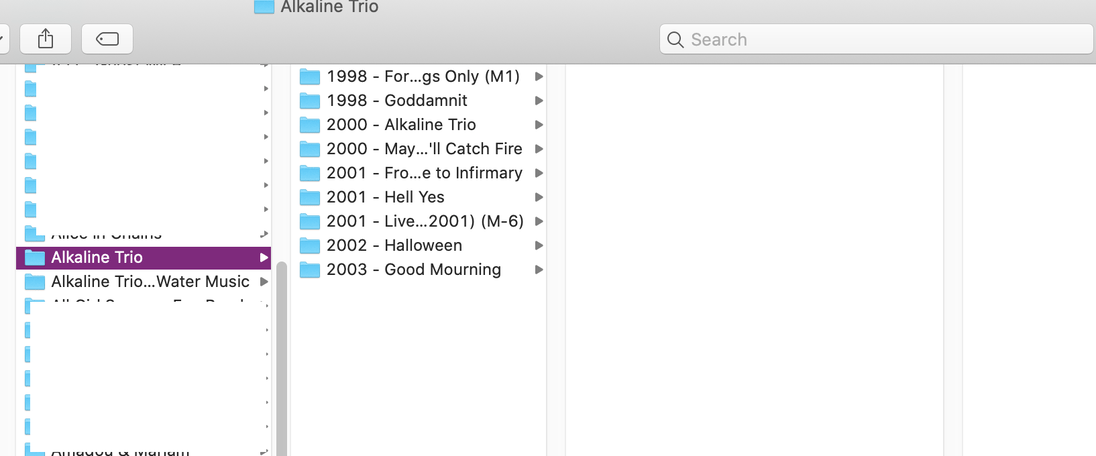1096x456 pixels.
Task: Click the 2002 - Halloween folder icon
Action: pyautogui.click(x=310, y=246)
